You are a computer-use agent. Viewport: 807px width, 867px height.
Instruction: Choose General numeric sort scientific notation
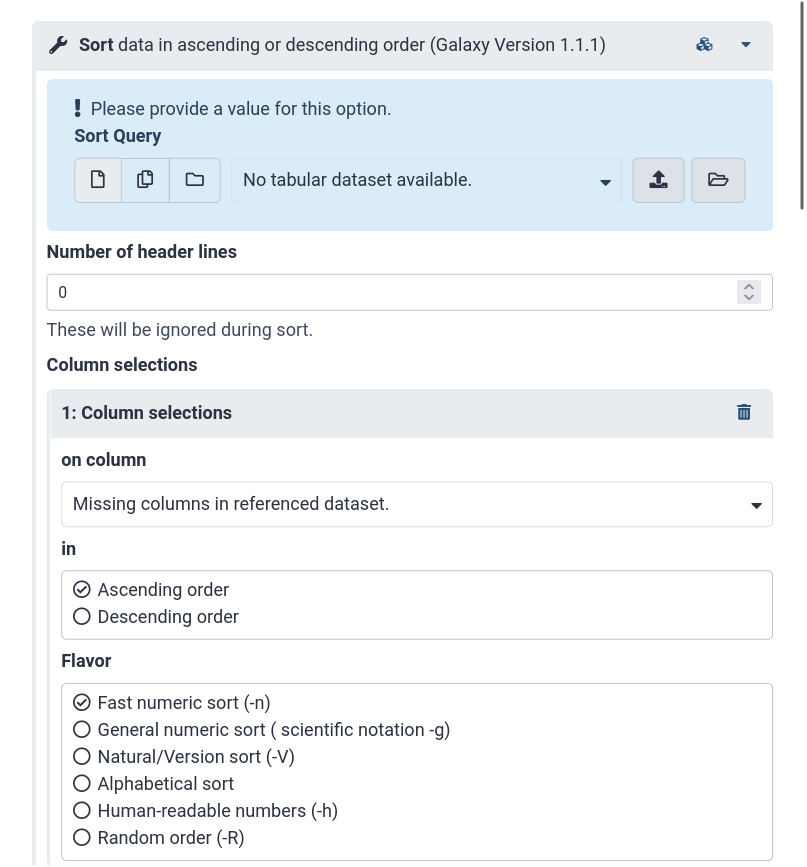point(82,729)
